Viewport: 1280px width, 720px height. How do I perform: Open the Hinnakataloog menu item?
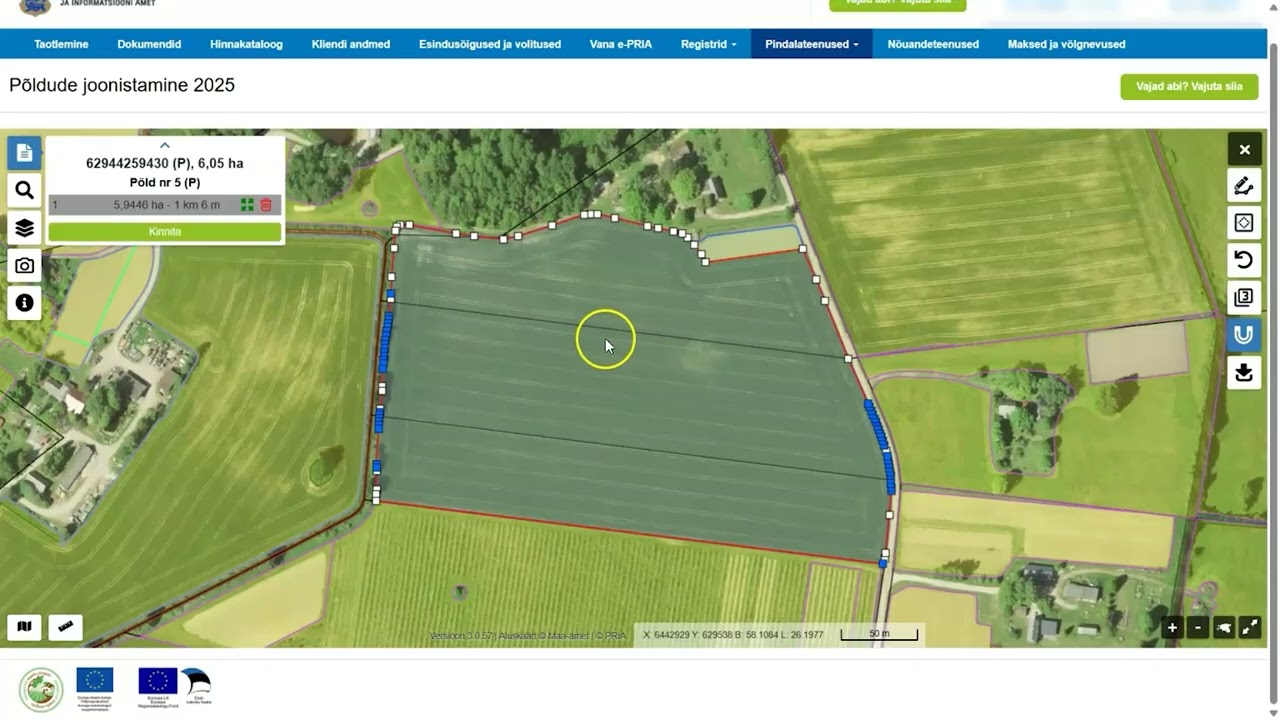[x=246, y=44]
